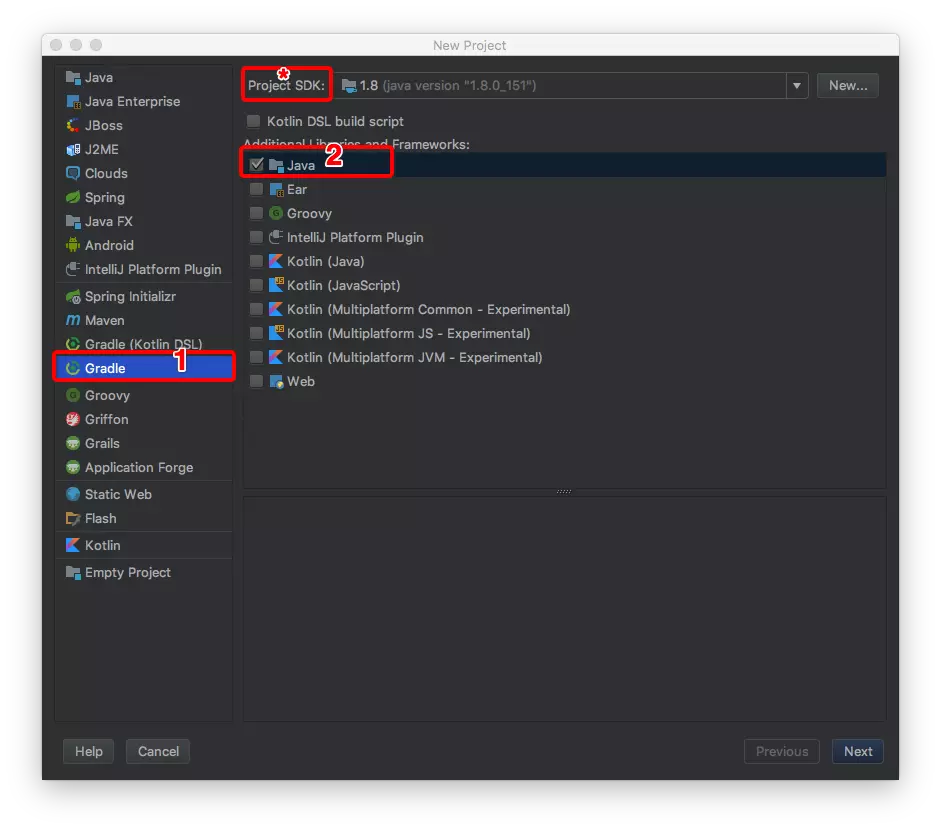Check IntelliJ Platform Plugin framework checkbox
This screenshot has width=941, height=830.
pyautogui.click(x=257, y=238)
